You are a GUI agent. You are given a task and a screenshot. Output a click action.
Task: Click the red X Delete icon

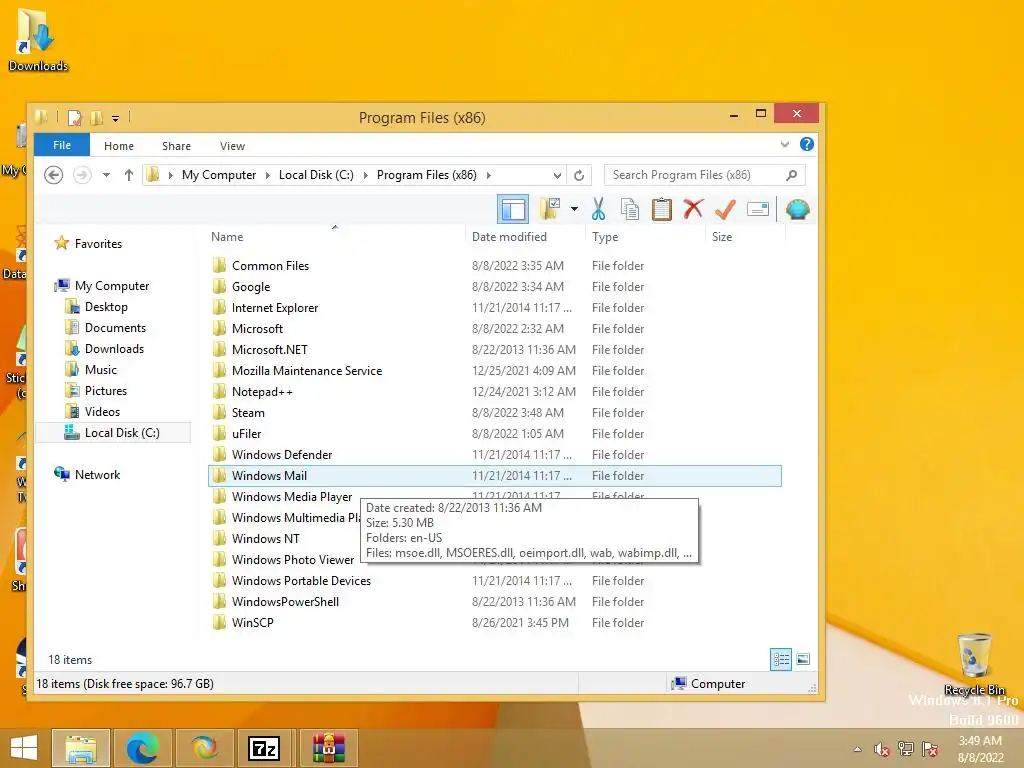click(694, 210)
